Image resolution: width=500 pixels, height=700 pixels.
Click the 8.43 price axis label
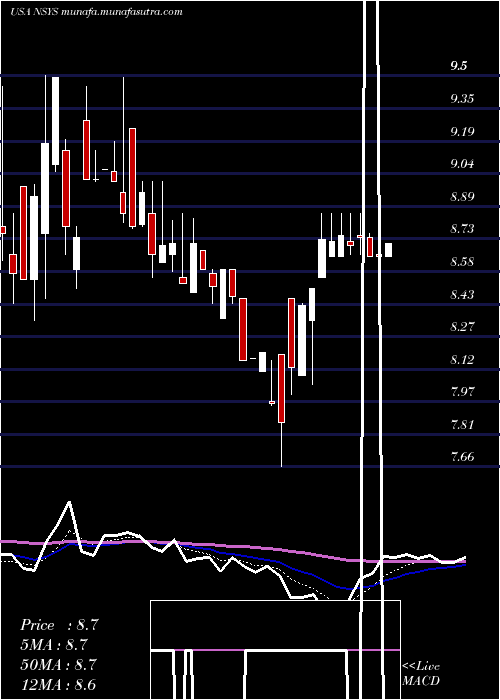pyautogui.click(x=462, y=295)
